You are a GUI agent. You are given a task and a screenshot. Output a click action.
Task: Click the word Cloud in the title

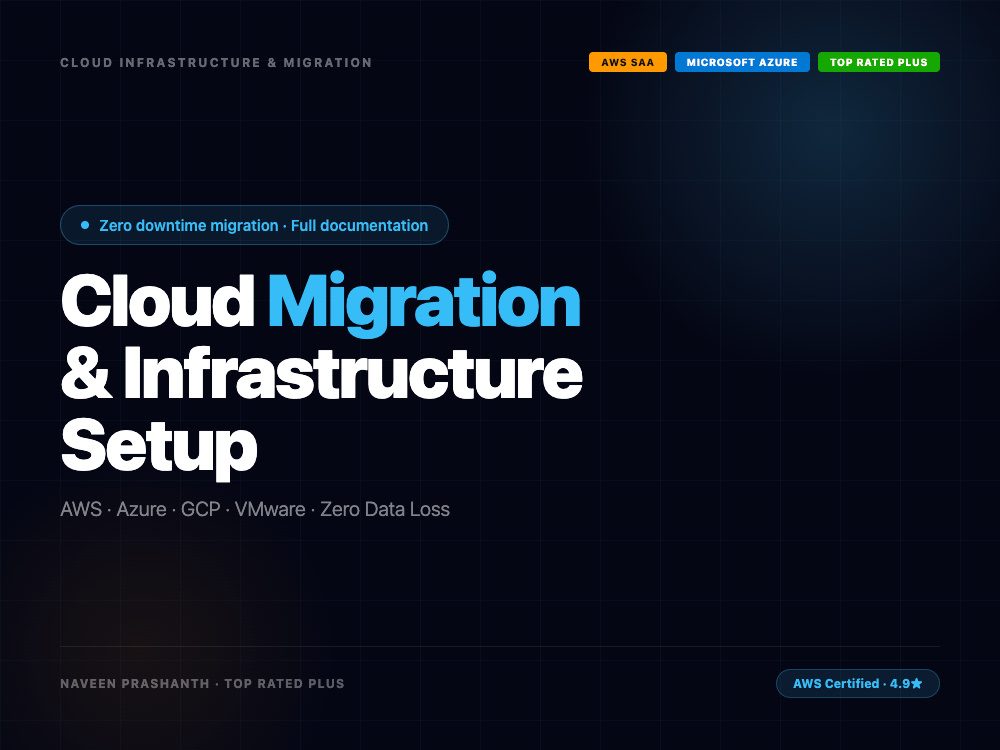point(158,301)
